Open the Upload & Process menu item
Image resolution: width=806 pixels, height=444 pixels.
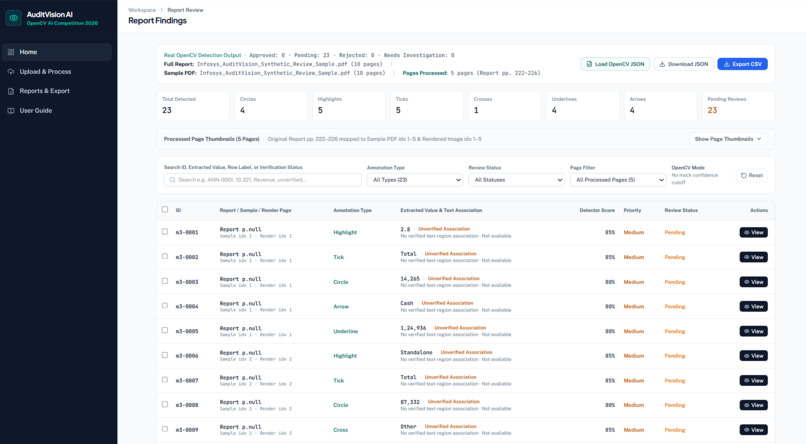click(x=57, y=71)
